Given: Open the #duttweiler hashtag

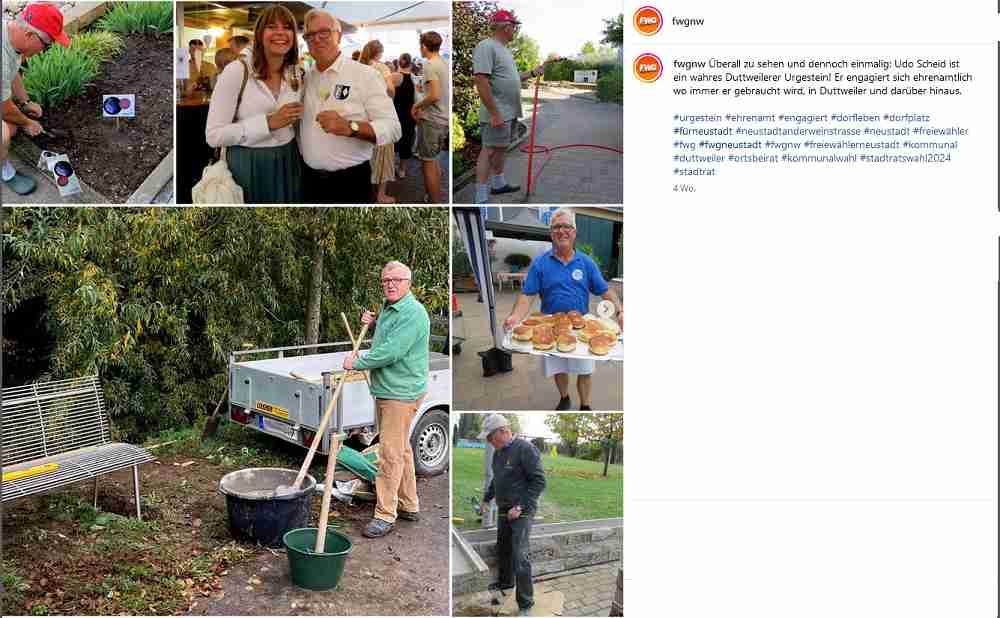Looking at the screenshot, I should [699, 158].
